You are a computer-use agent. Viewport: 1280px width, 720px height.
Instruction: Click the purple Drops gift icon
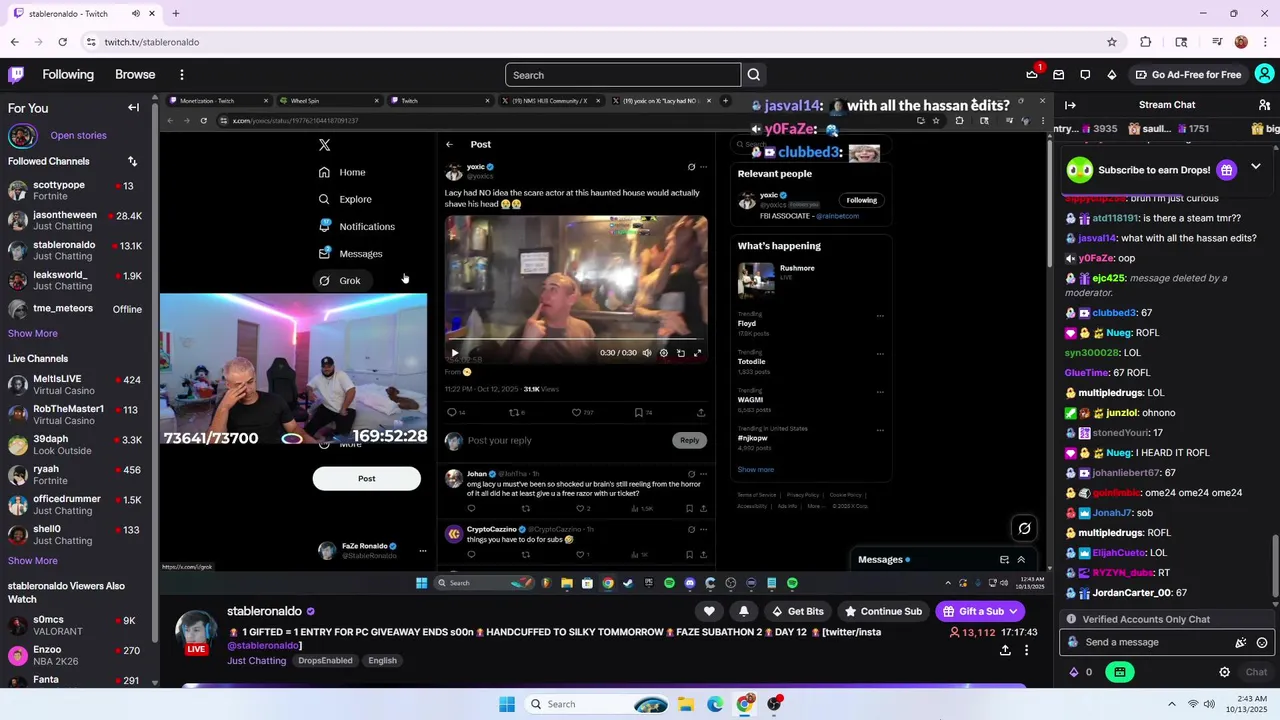point(1226,170)
